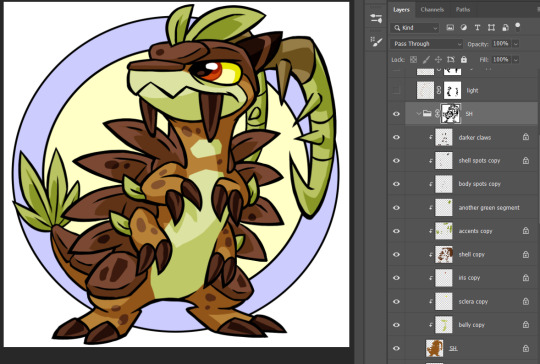Open the Kind filter dropdown

415,28
